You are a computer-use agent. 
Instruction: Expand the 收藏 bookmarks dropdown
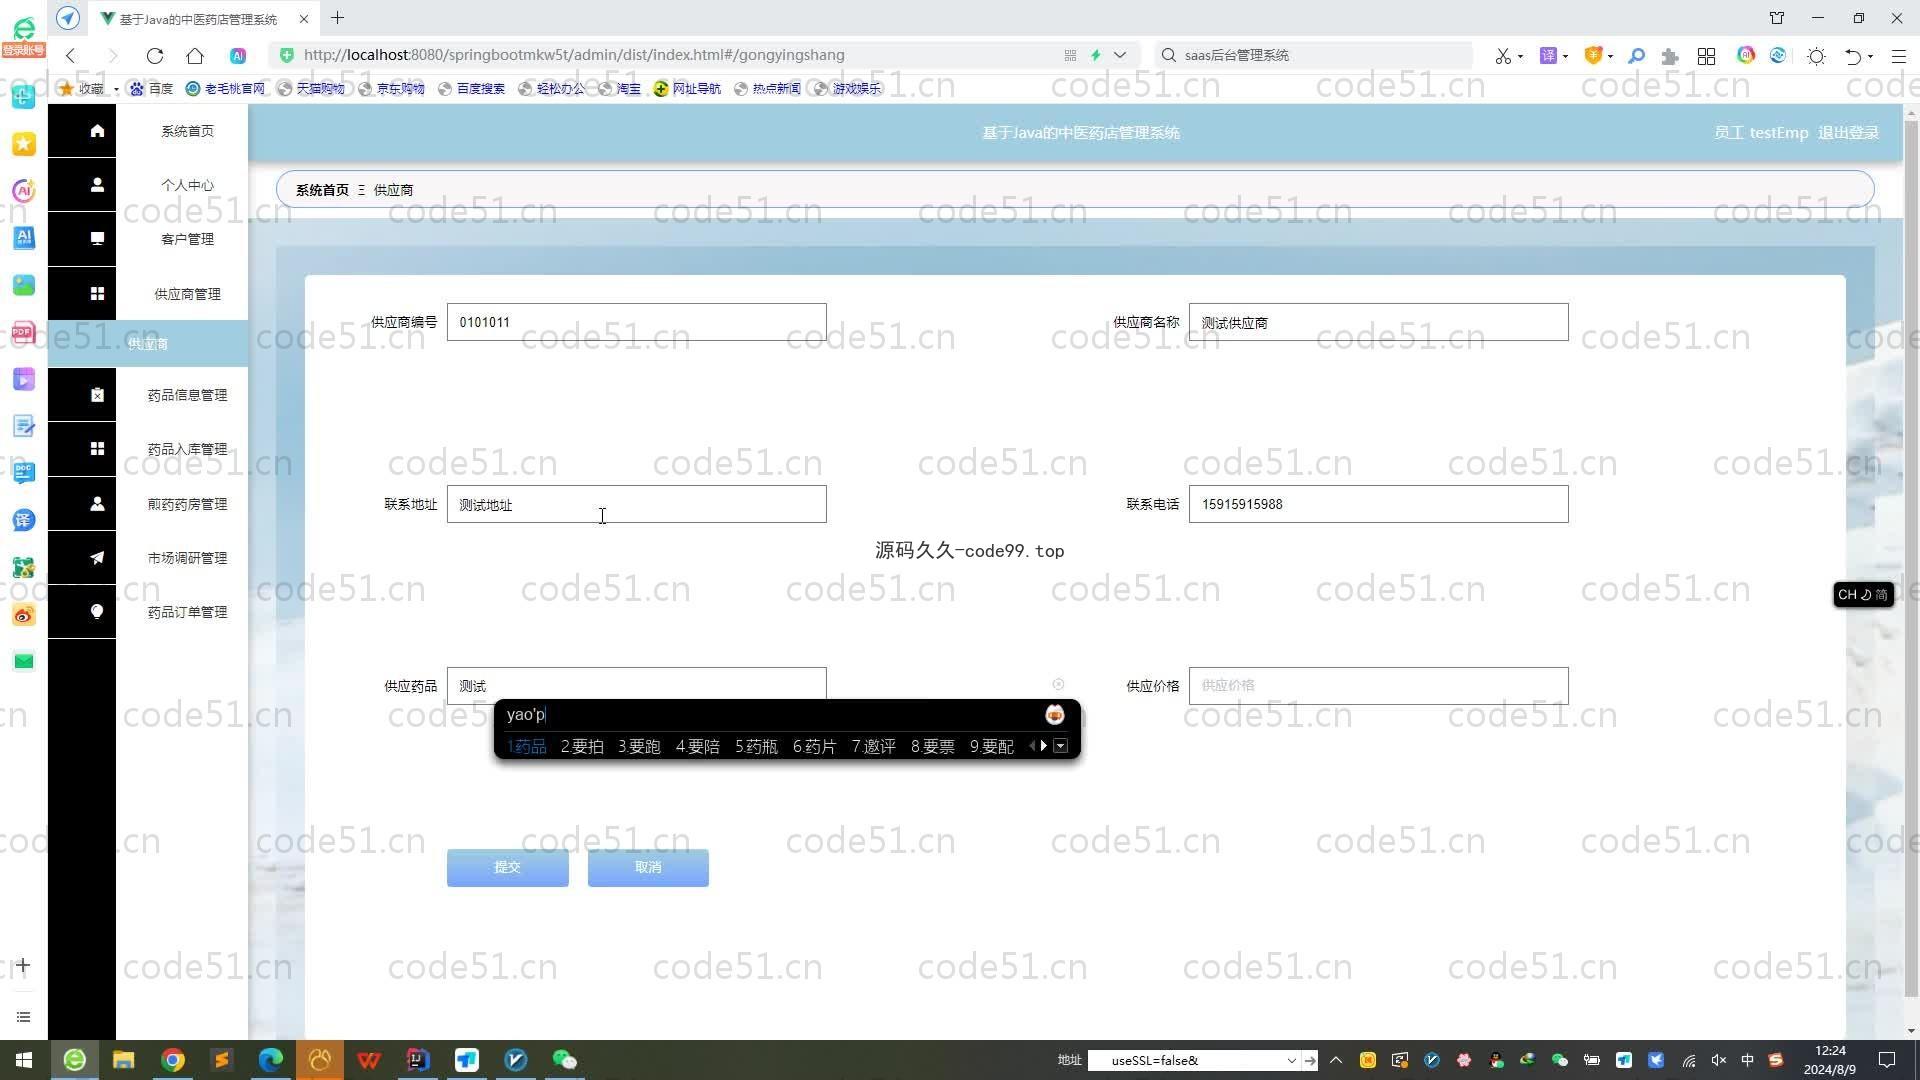pyautogui.click(x=117, y=89)
